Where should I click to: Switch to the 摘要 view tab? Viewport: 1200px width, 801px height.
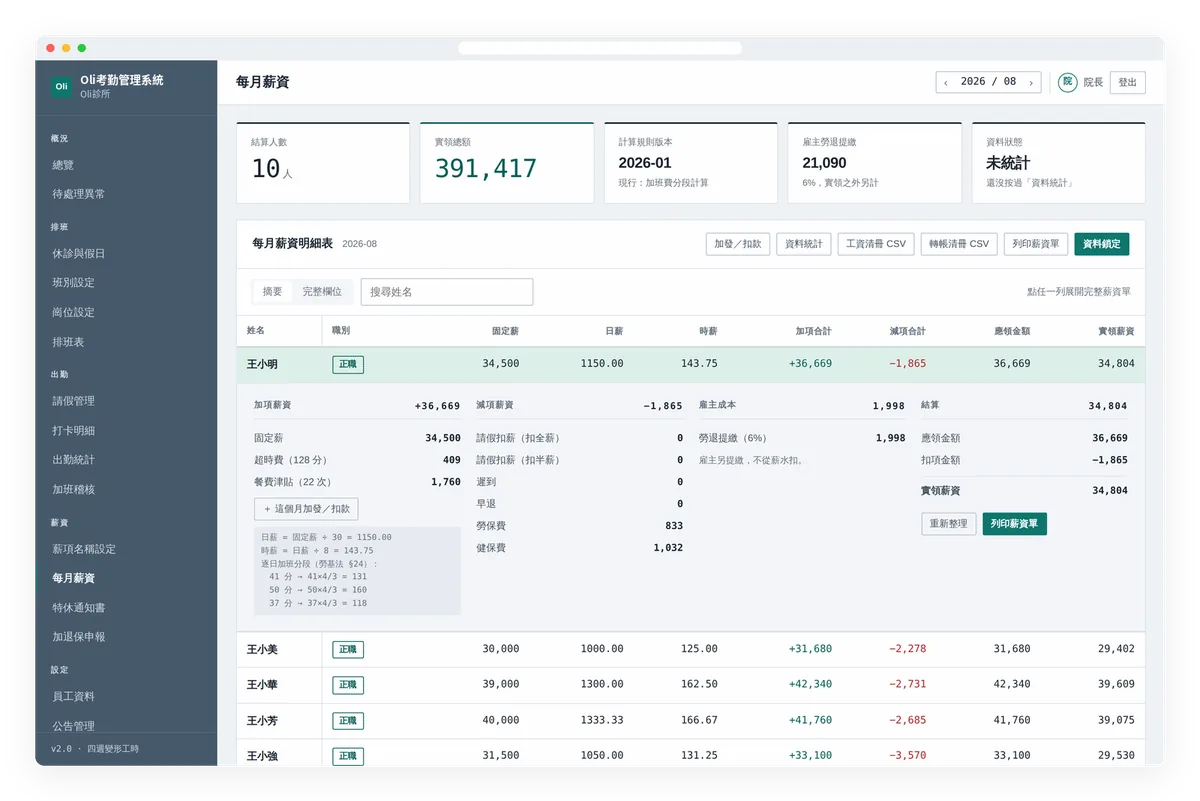click(272, 292)
